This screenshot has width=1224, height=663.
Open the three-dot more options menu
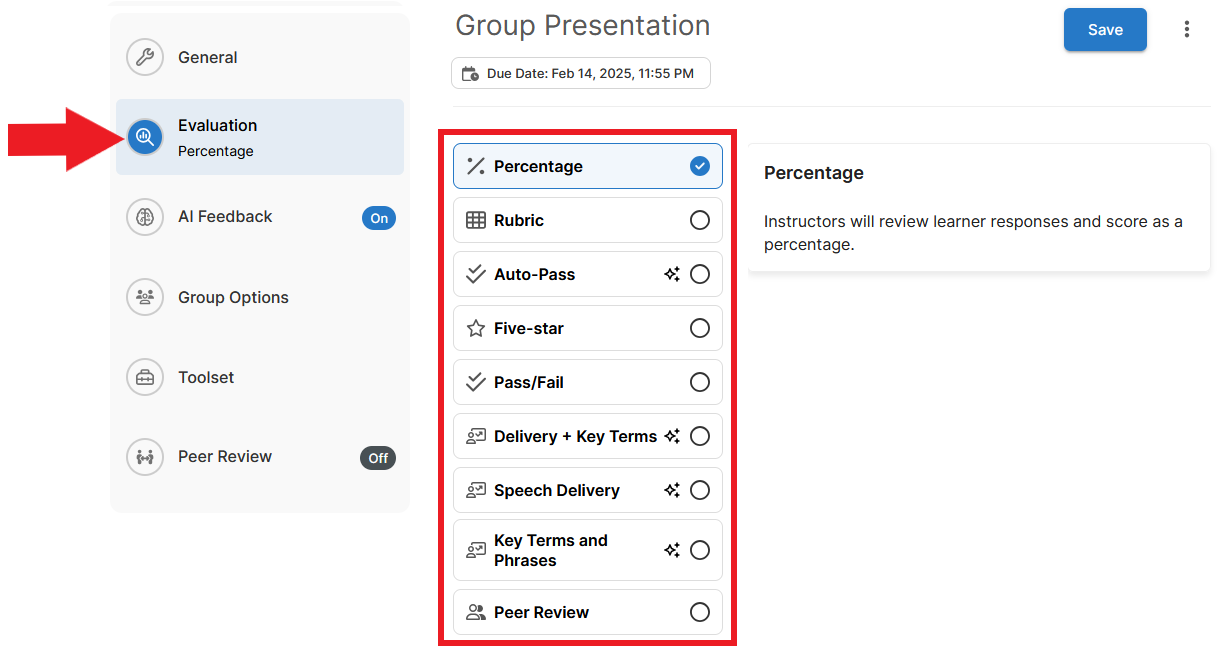click(1187, 30)
